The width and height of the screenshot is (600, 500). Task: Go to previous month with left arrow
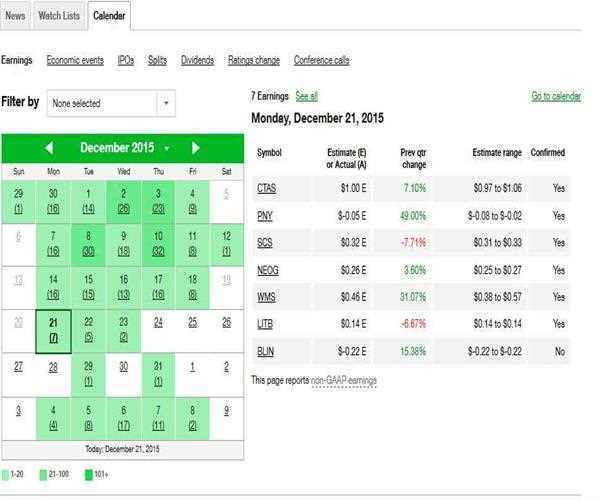point(49,148)
